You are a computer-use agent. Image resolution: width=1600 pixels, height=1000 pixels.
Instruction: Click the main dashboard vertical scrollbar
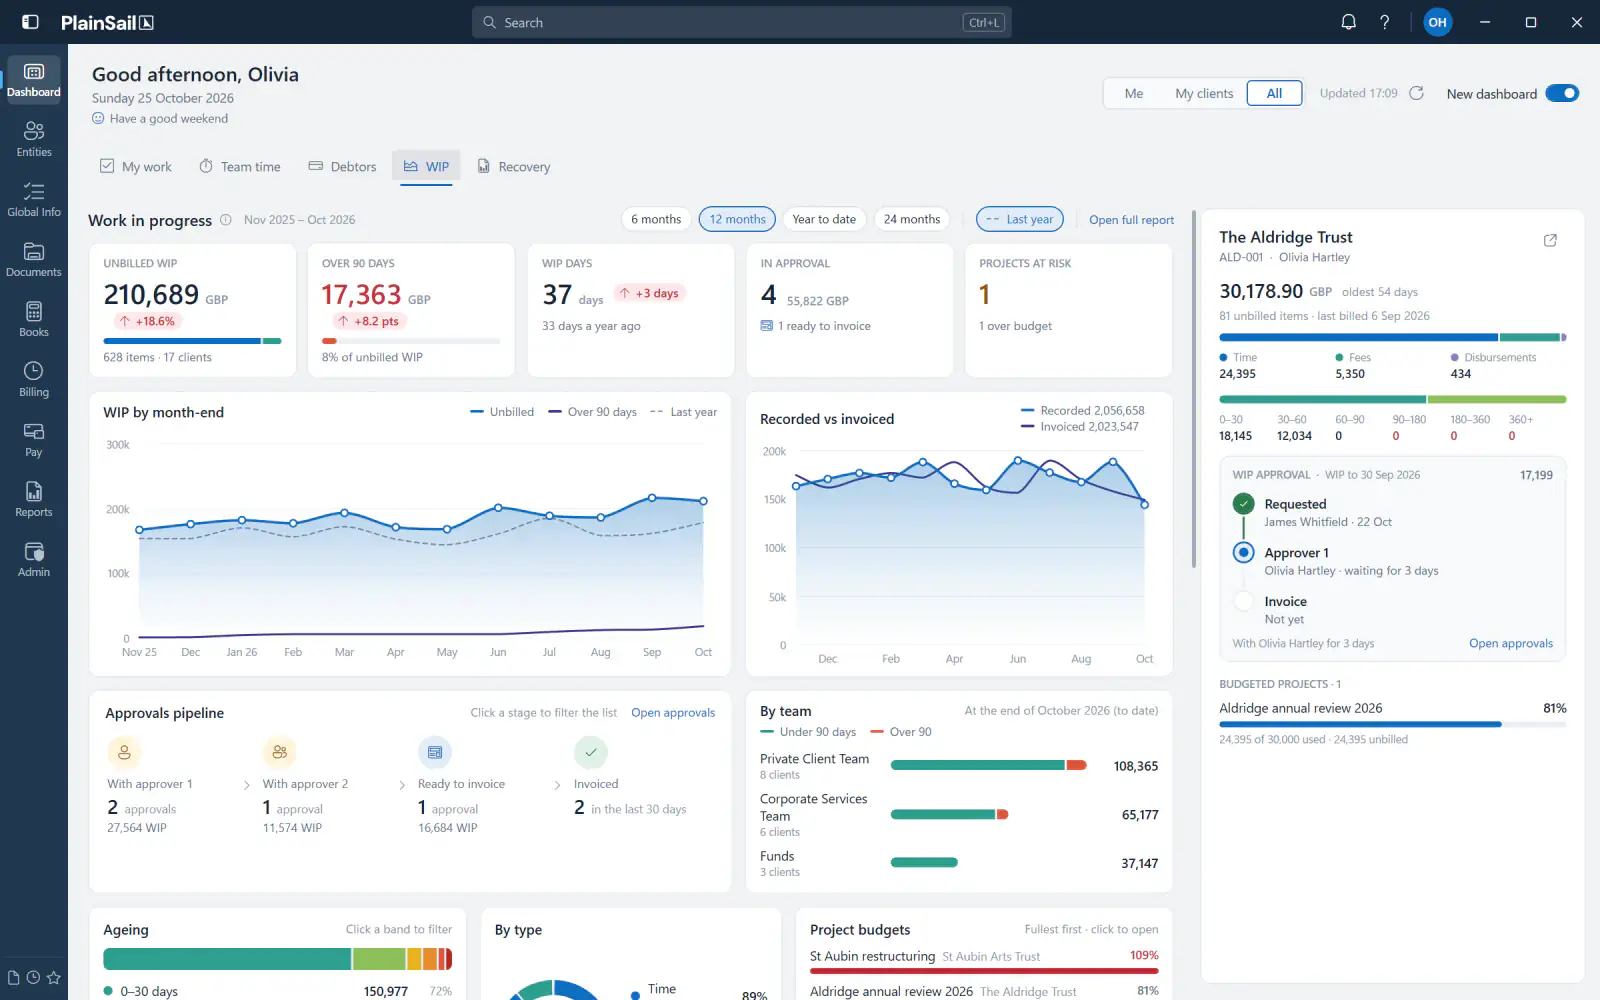click(x=1194, y=389)
